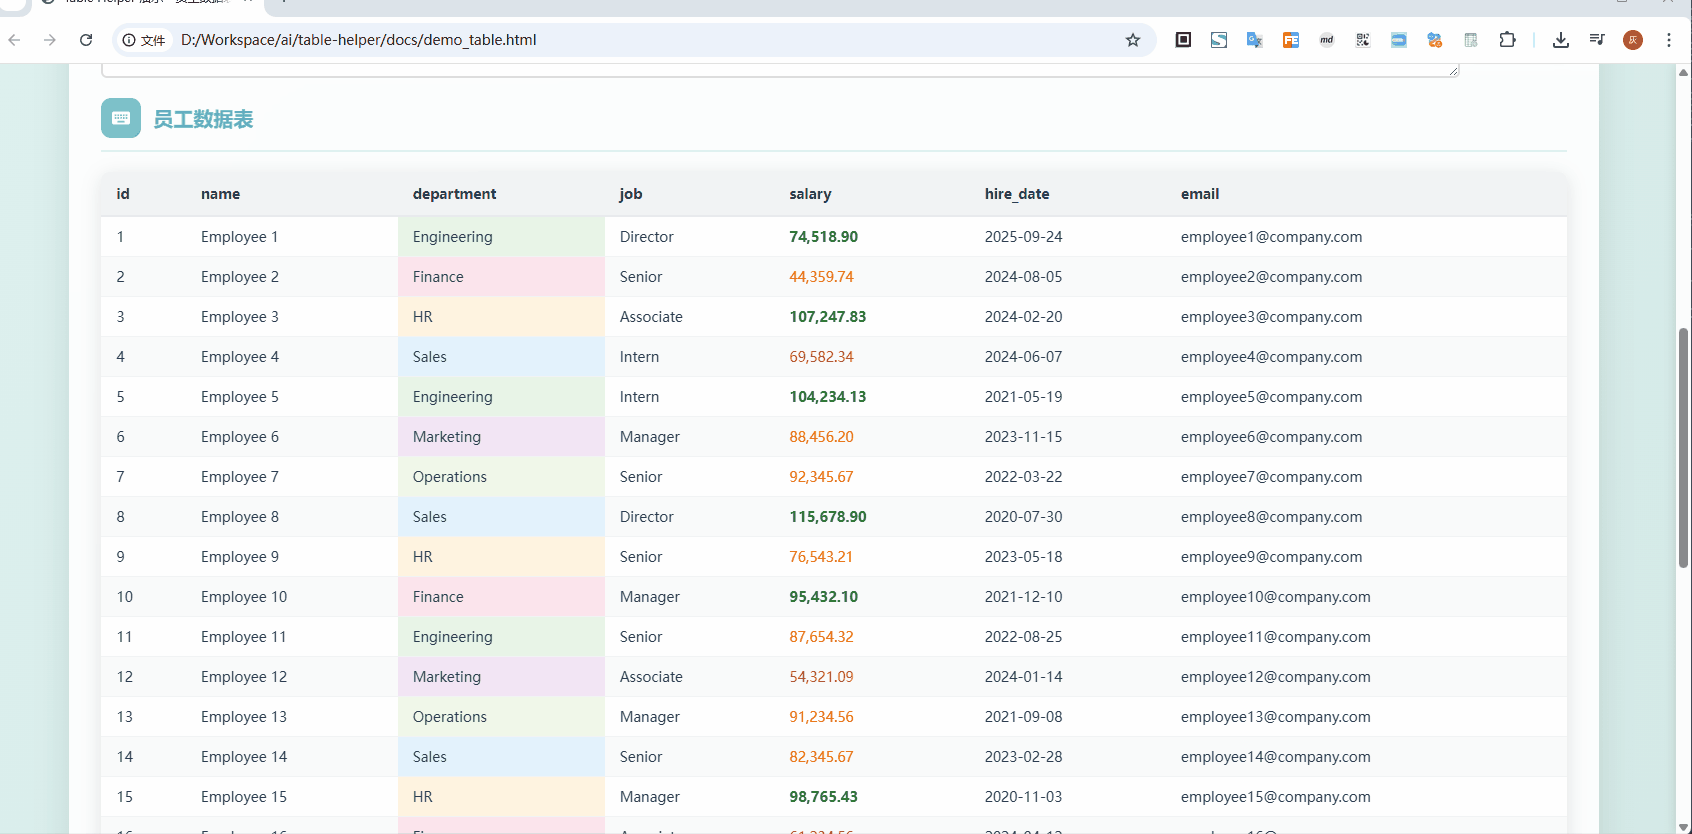Screen dimensions: 1692x834
Task: Open the Extensions puzzle-piece menu
Action: [x=1508, y=40]
